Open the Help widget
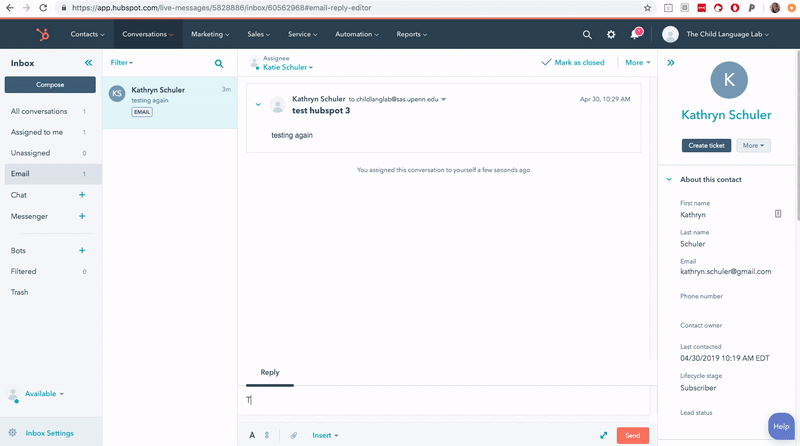The image size is (800, 446). [781, 426]
